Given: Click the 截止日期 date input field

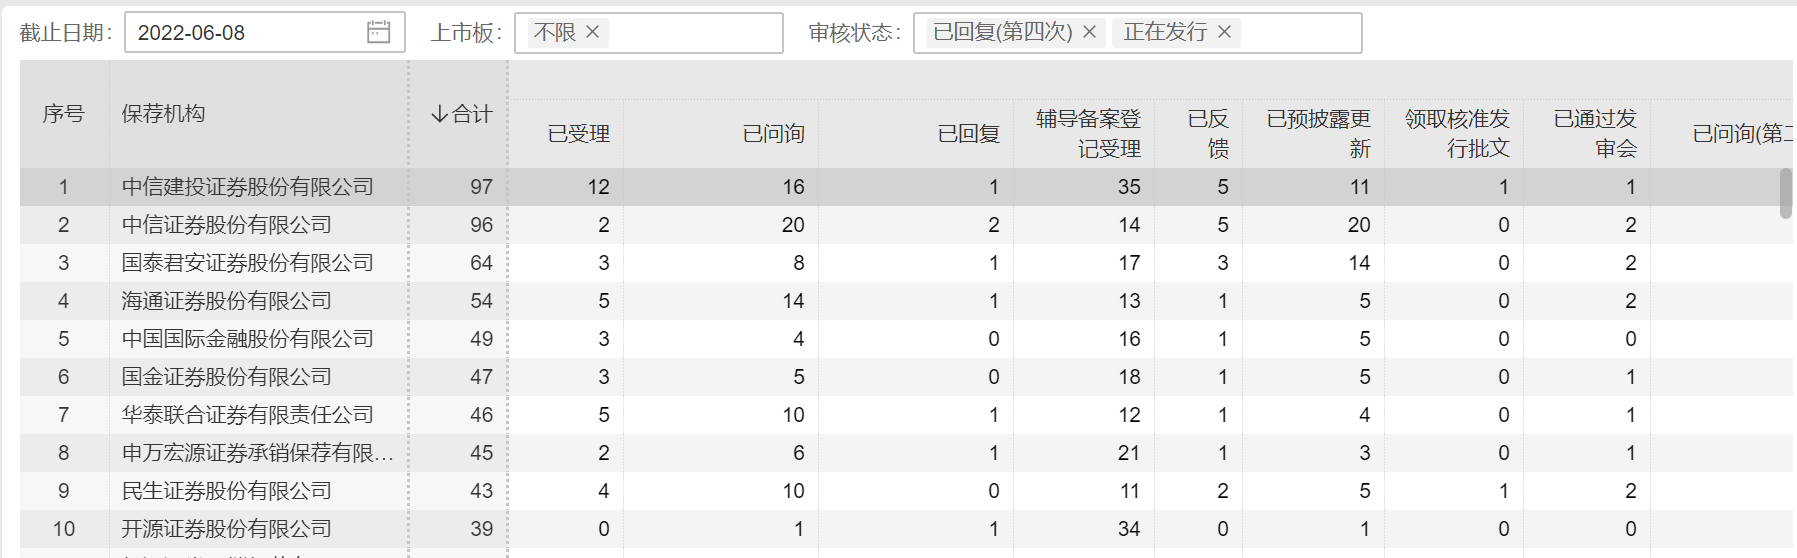Looking at the screenshot, I should 264,32.
